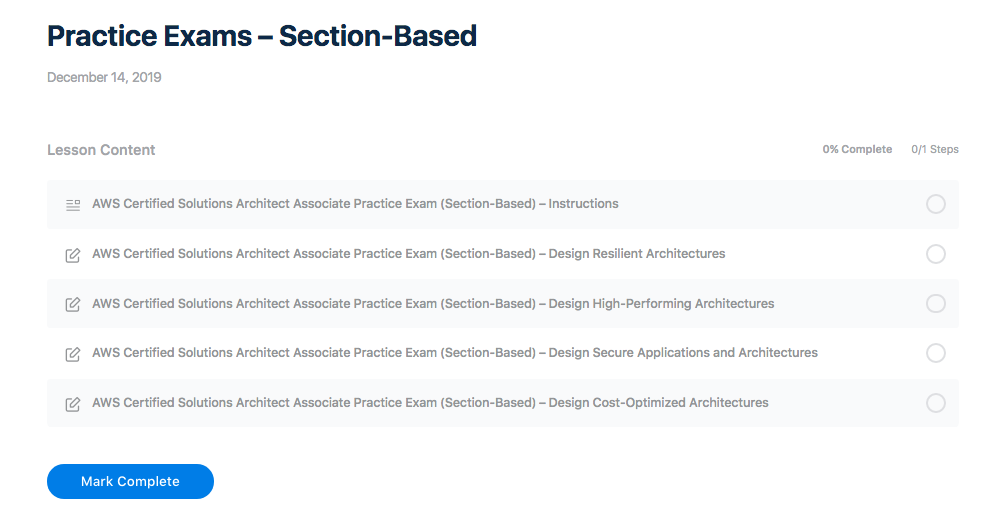Click quiz icon beside Design Secure Applications

(73, 354)
